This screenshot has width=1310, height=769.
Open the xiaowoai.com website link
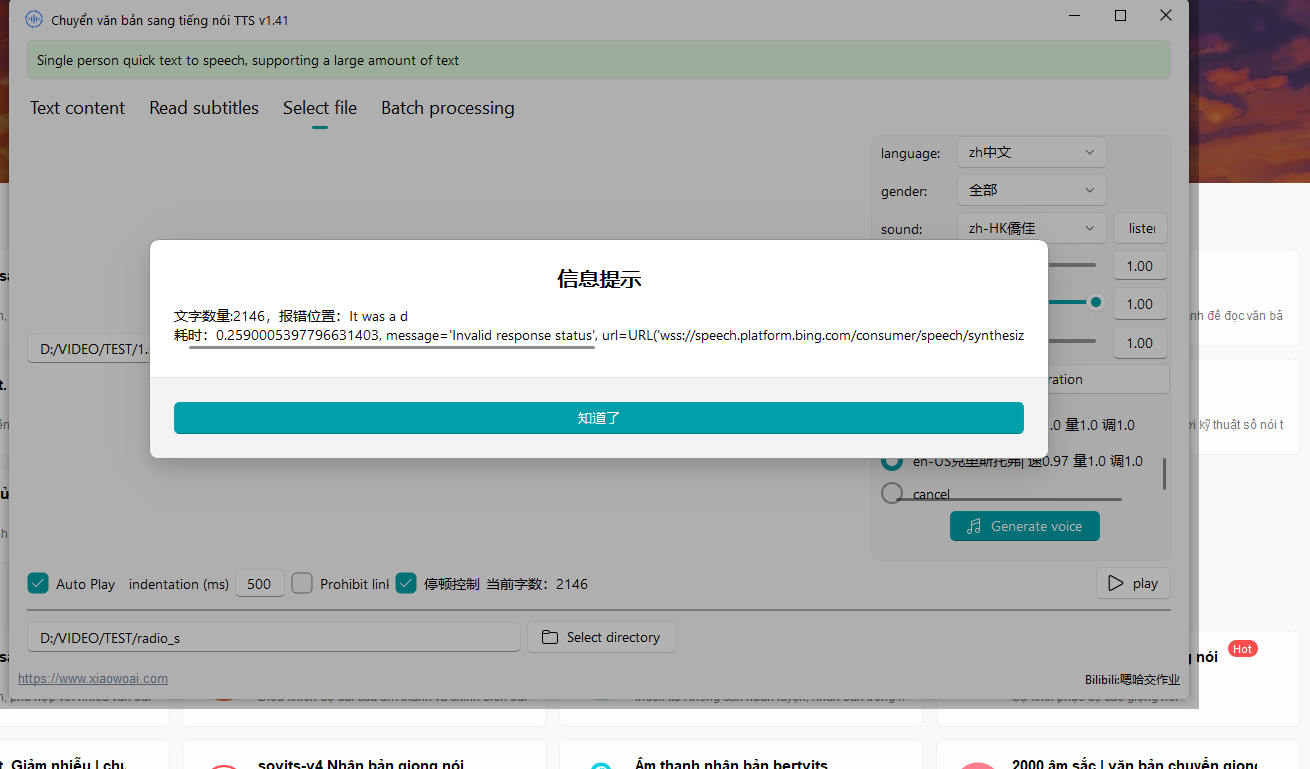point(93,678)
